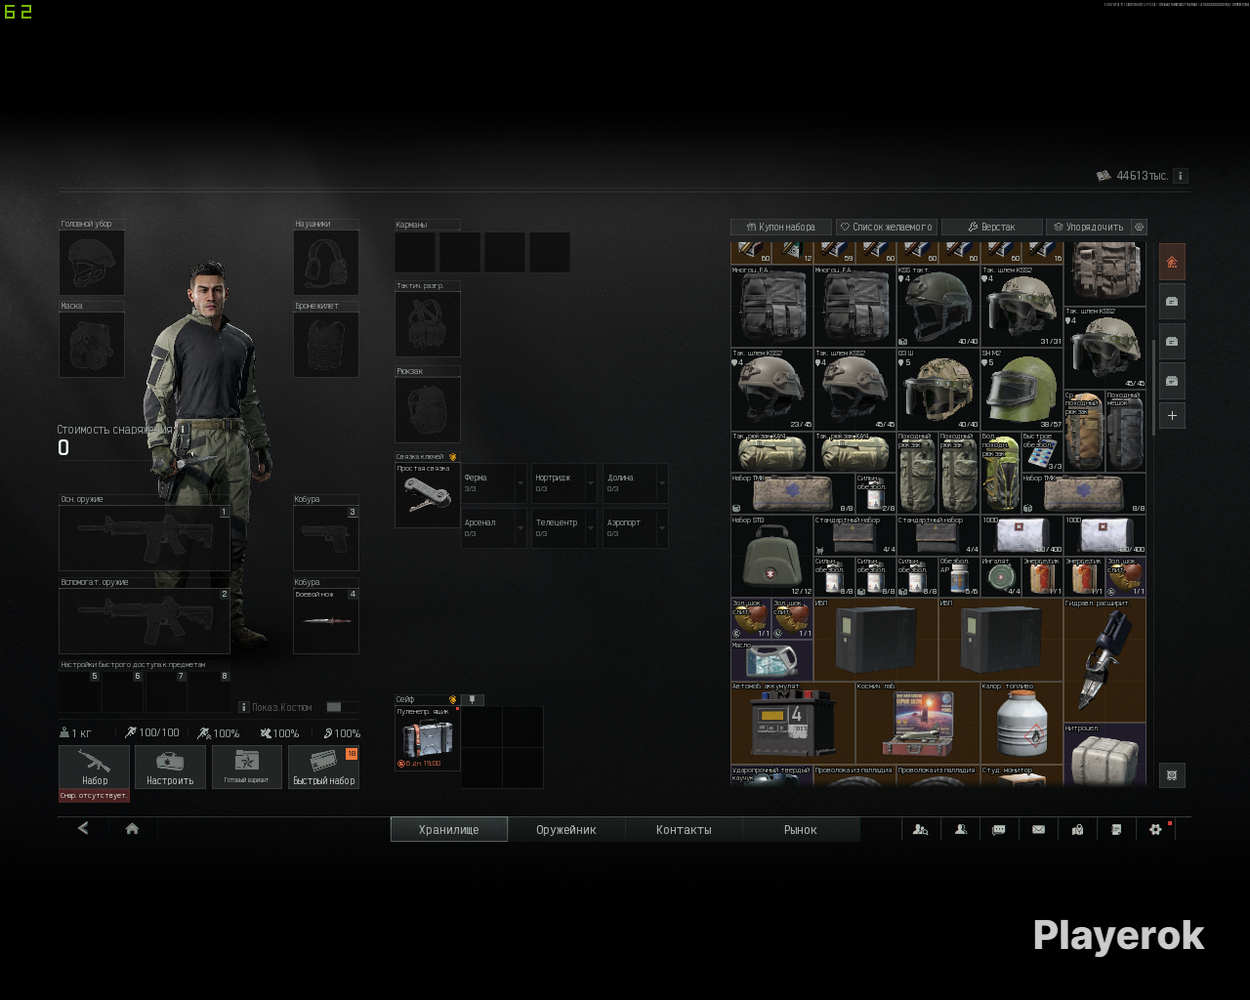This screenshot has height=1000, width=1250.
Task: Expand the Телецентр keys dropdown
Action: tap(591, 528)
